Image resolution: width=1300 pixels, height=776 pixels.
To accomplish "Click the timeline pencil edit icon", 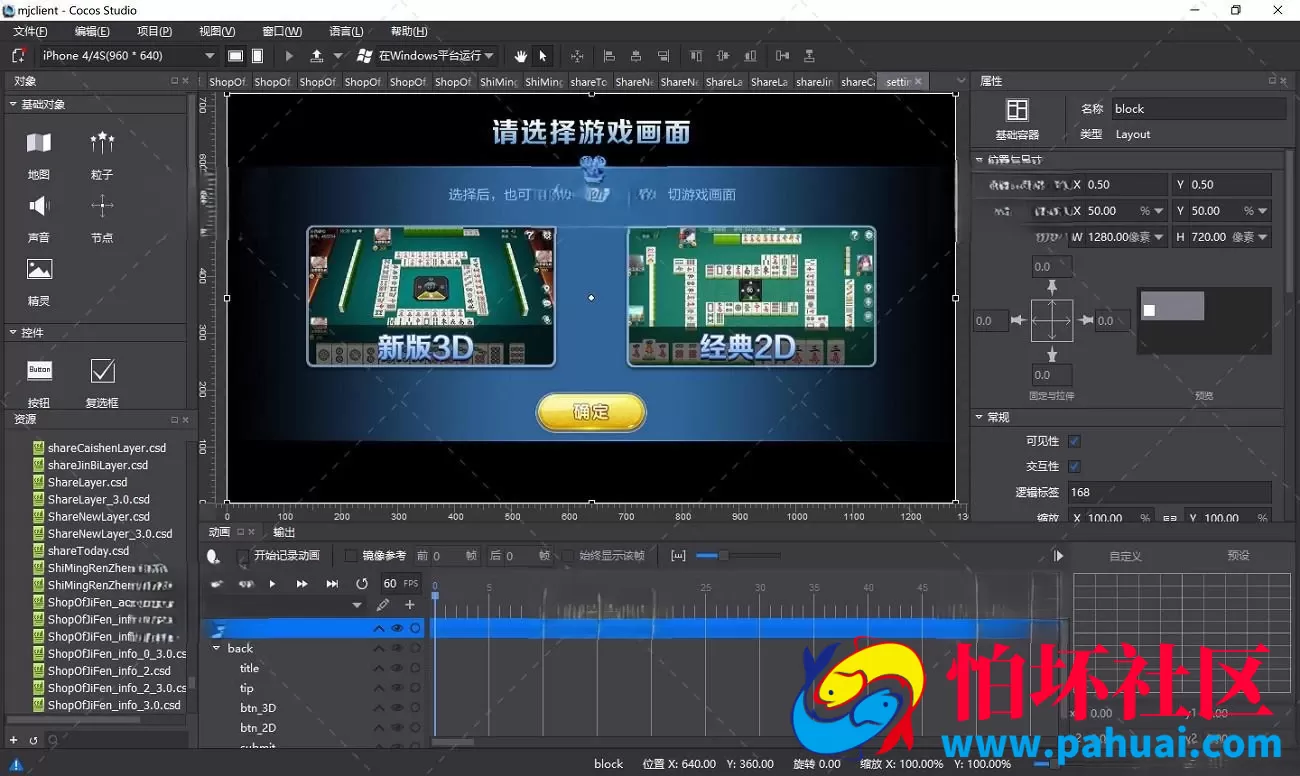I will click(x=383, y=605).
